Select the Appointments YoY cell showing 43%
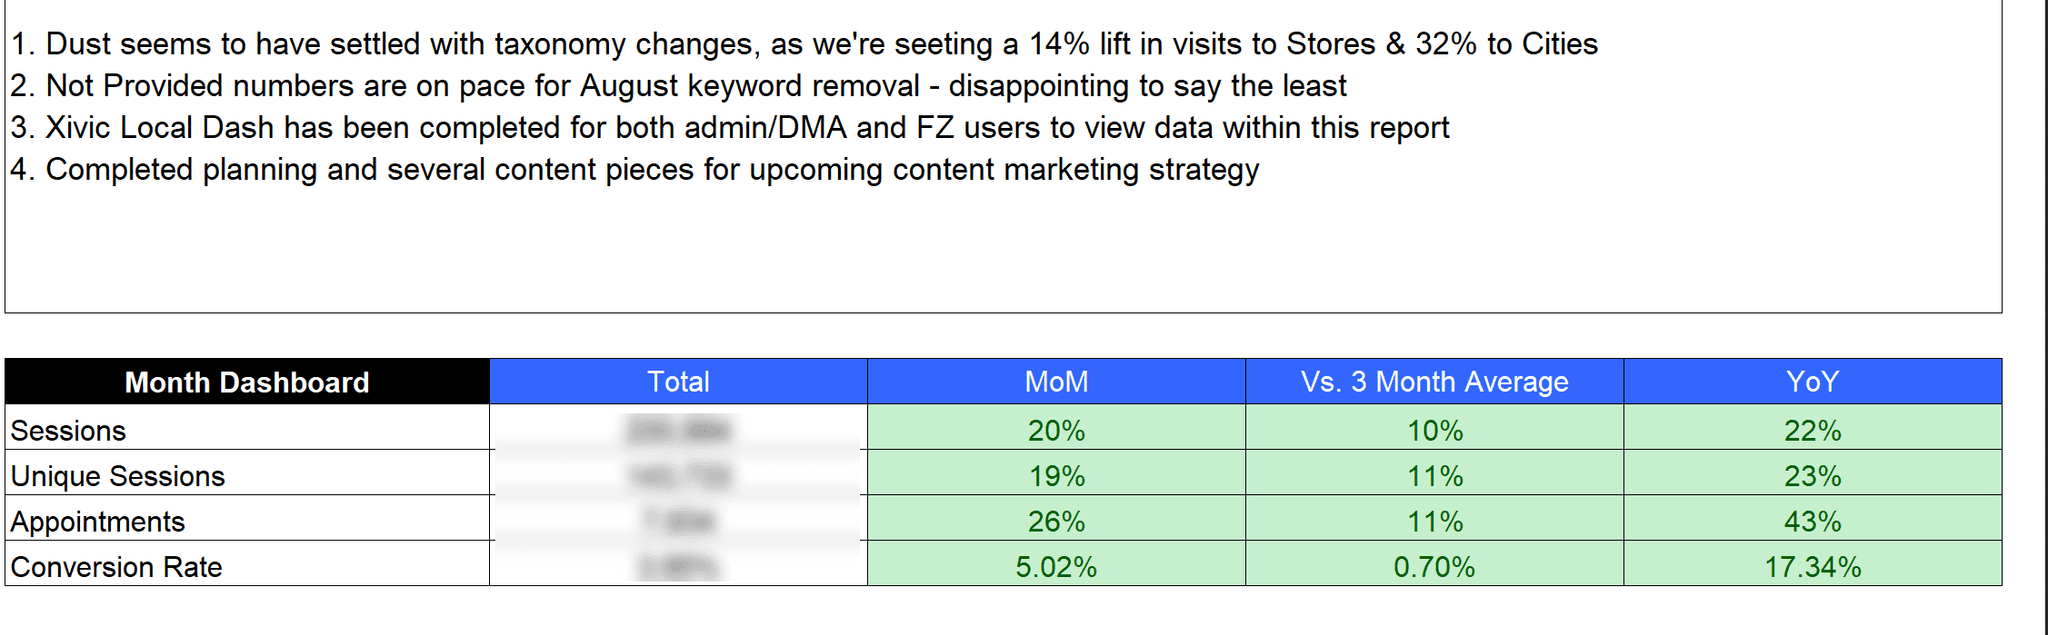Screen dimensions: 2048x635 tap(1812, 522)
